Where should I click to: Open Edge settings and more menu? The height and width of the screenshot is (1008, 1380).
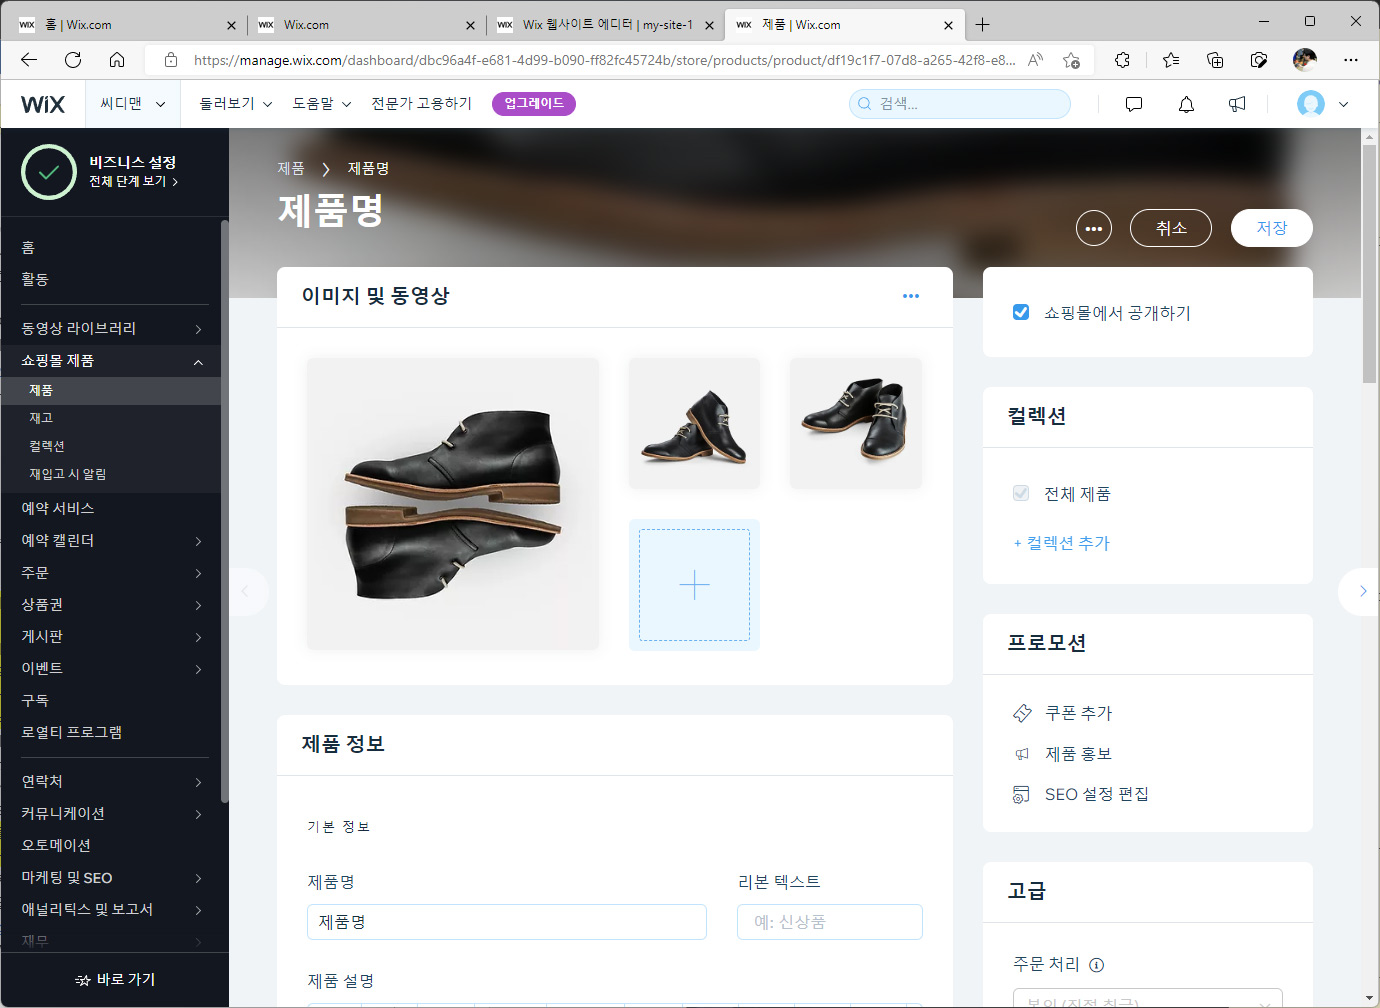point(1351,60)
